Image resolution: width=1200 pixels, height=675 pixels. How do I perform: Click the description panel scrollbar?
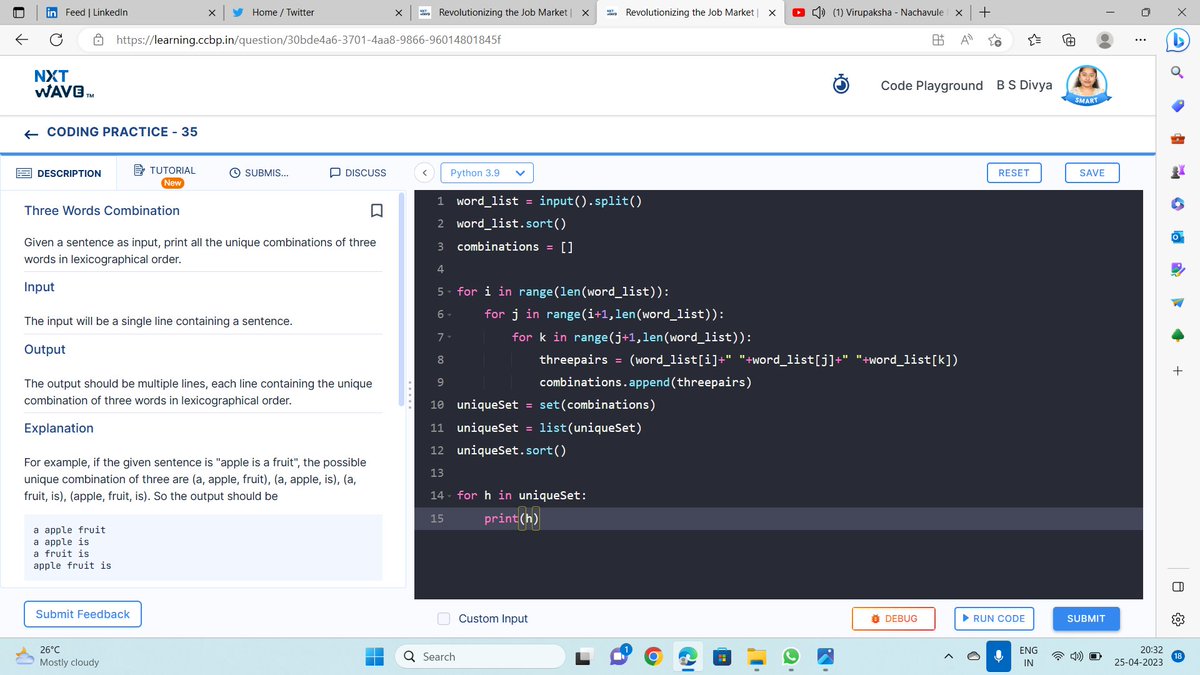click(x=400, y=300)
